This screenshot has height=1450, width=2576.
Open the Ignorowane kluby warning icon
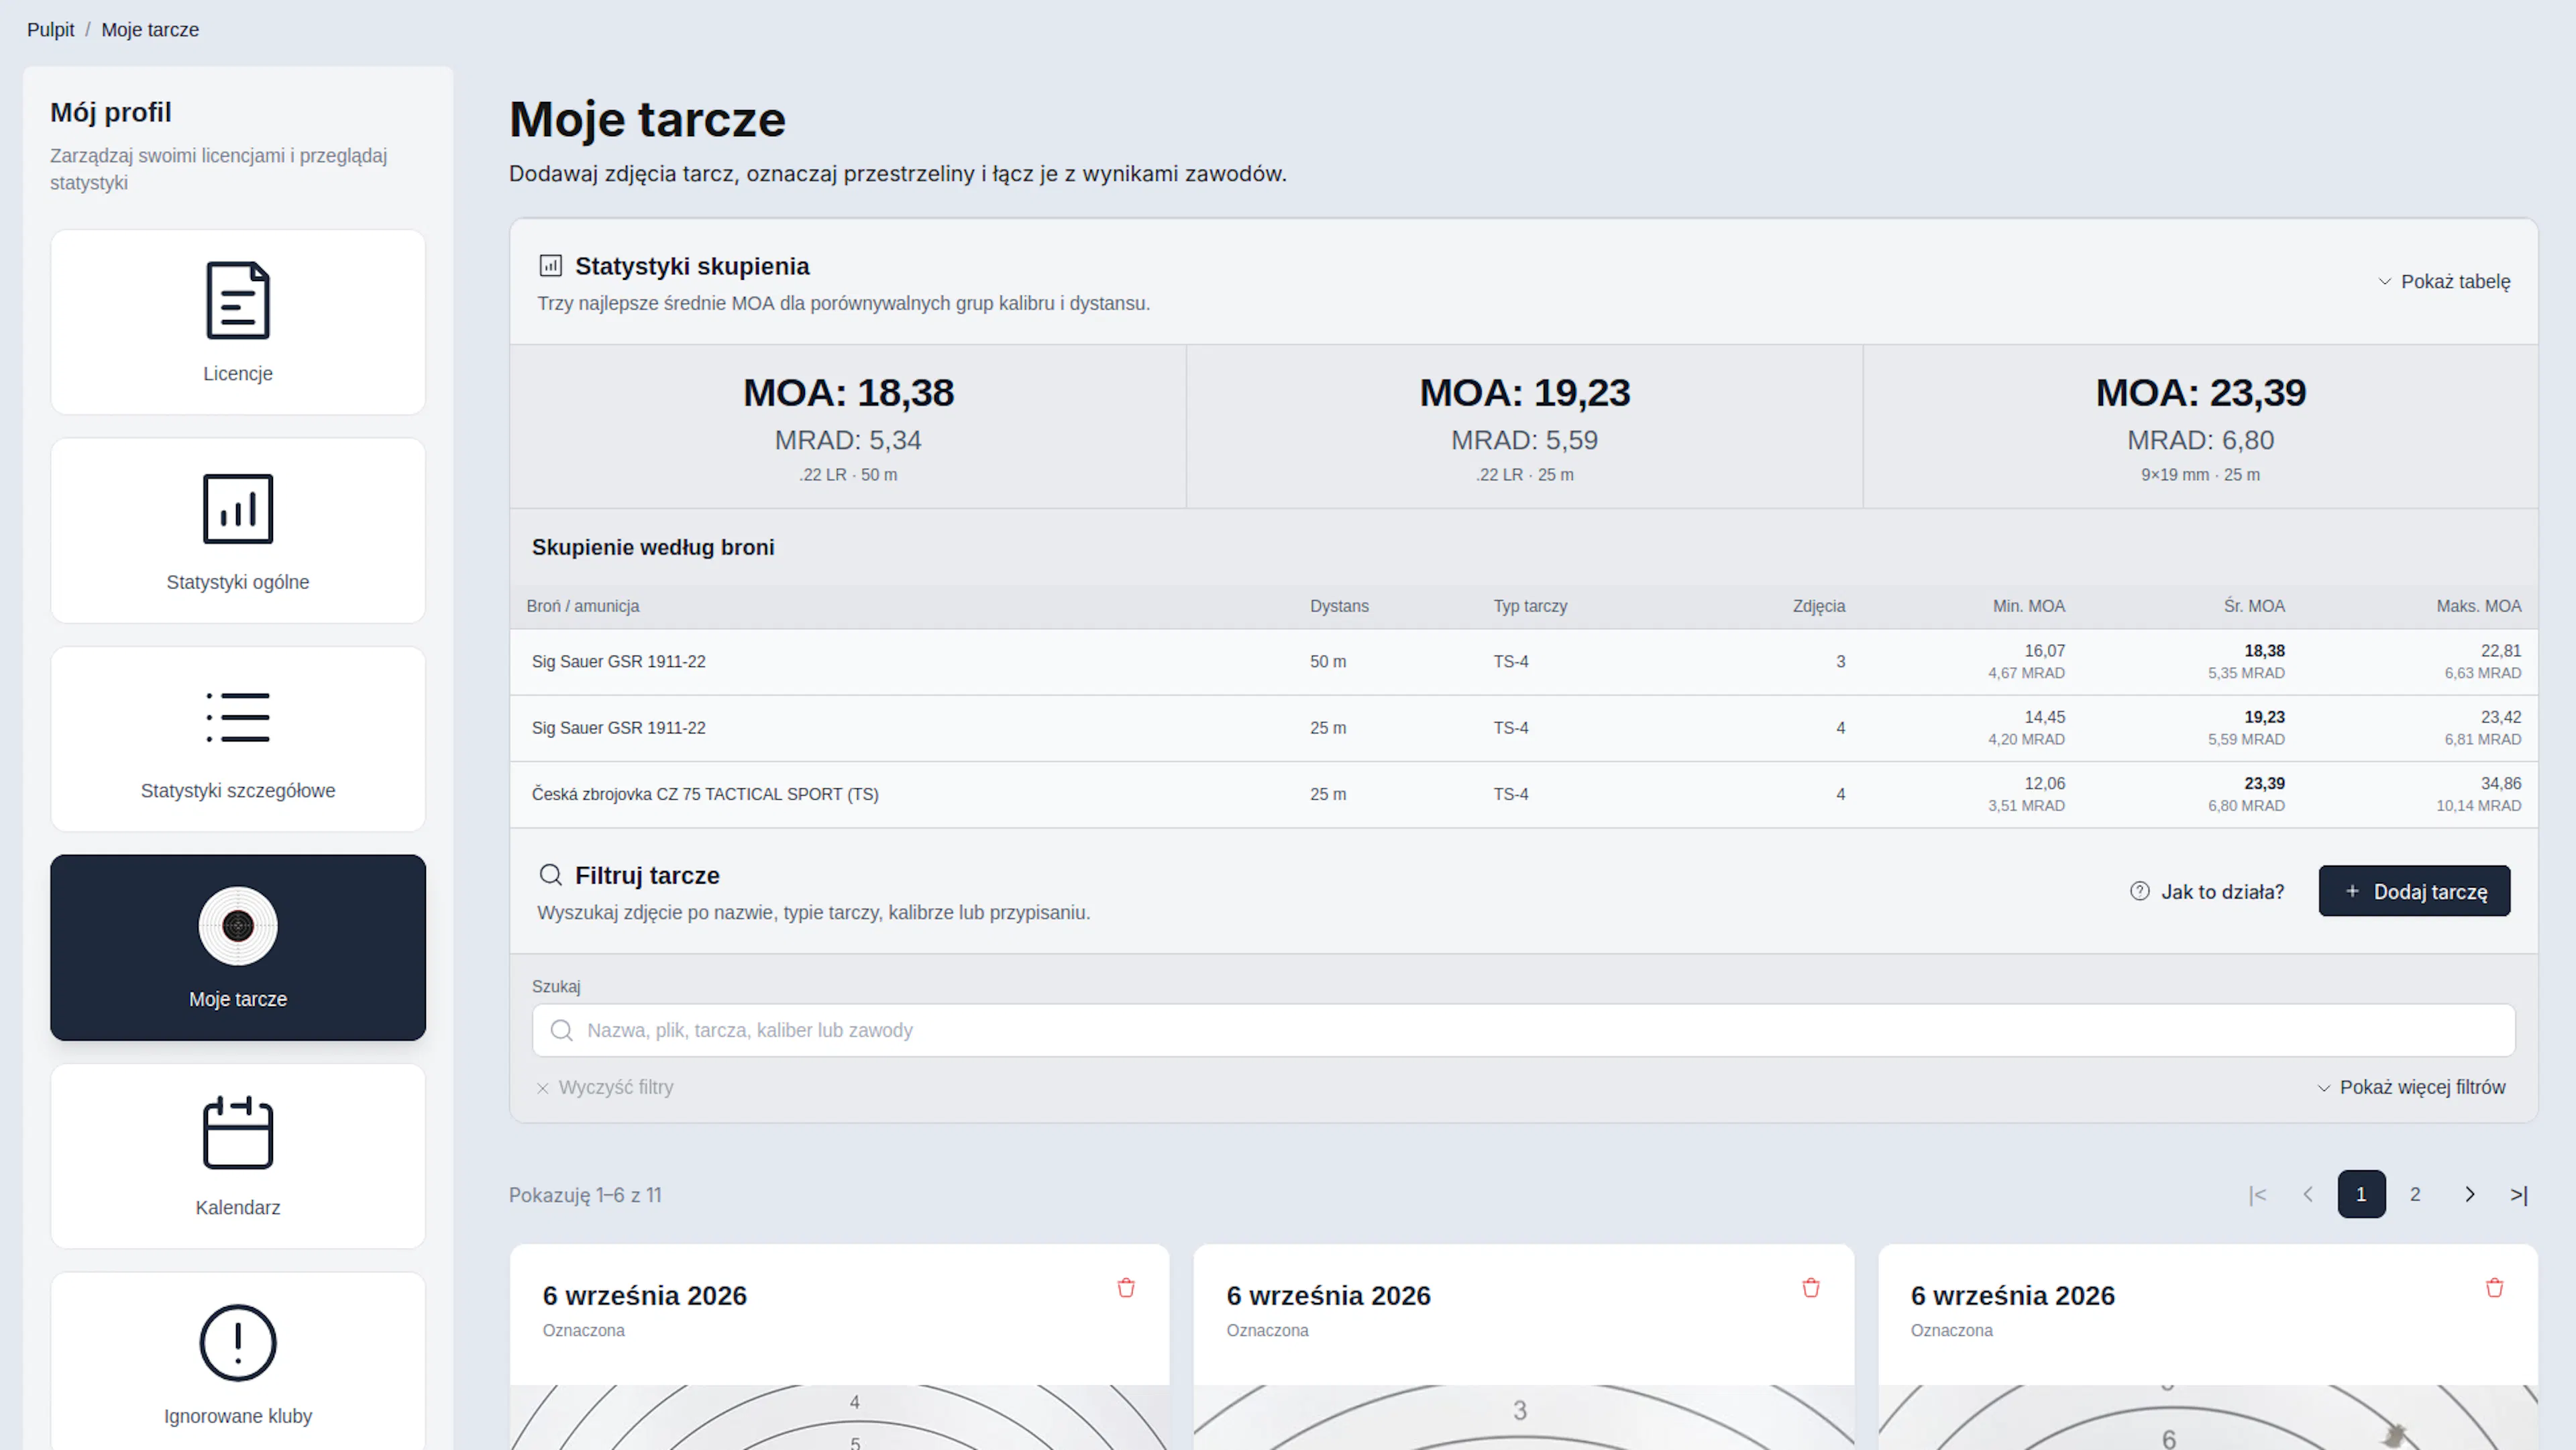click(x=238, y=1342)
